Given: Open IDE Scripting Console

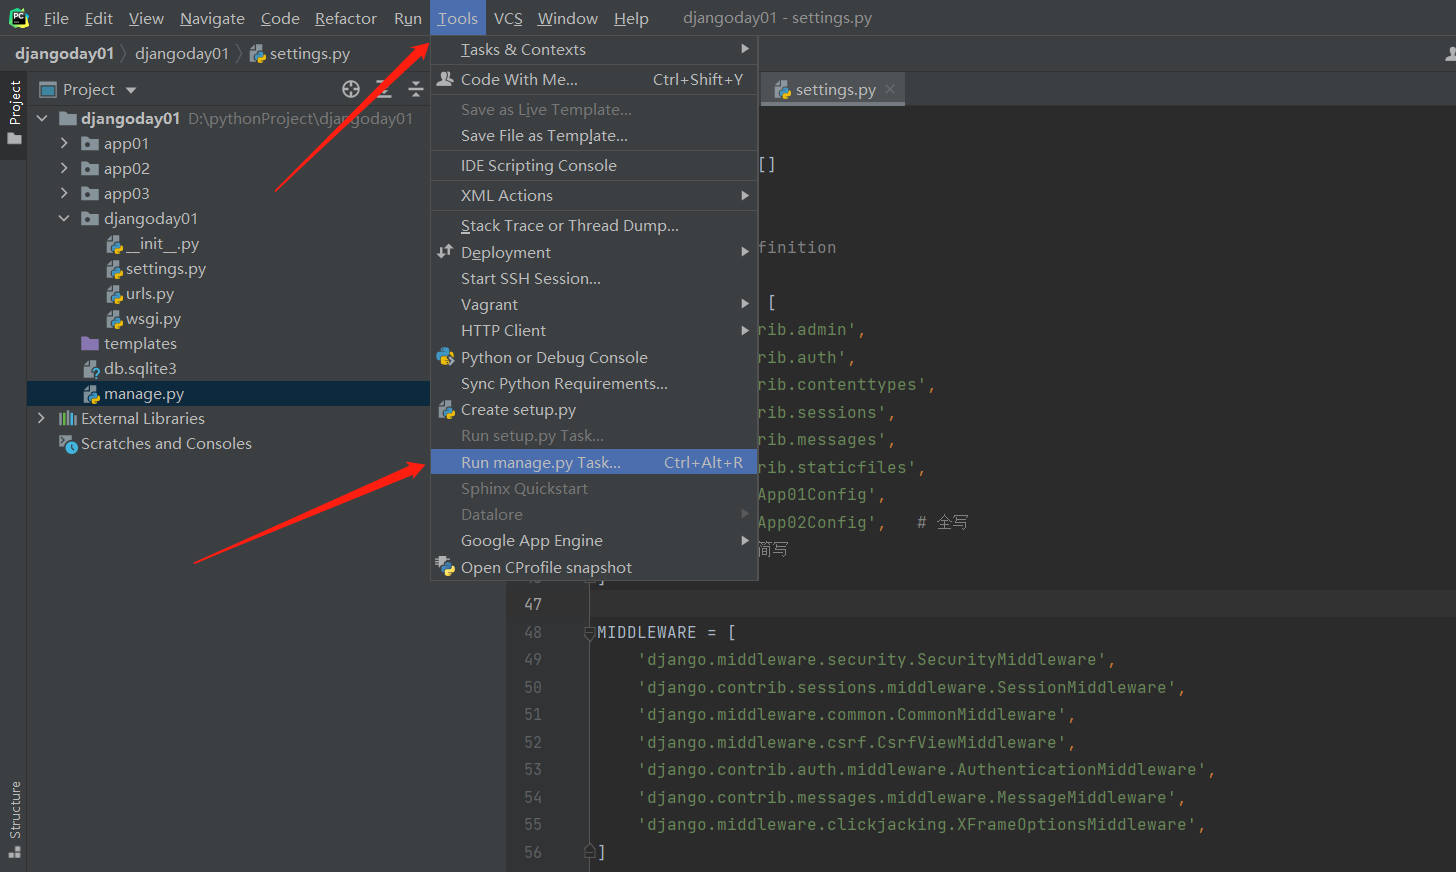Looking at the screenshot, I should point(594,166).
